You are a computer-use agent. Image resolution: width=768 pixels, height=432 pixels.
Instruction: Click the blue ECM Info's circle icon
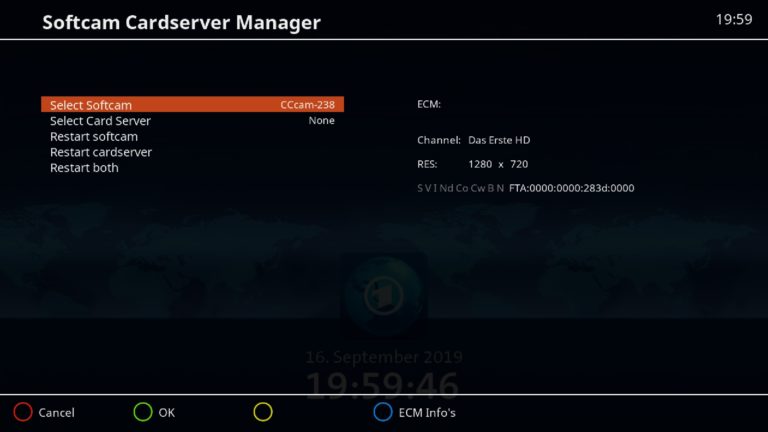[383, 412]
